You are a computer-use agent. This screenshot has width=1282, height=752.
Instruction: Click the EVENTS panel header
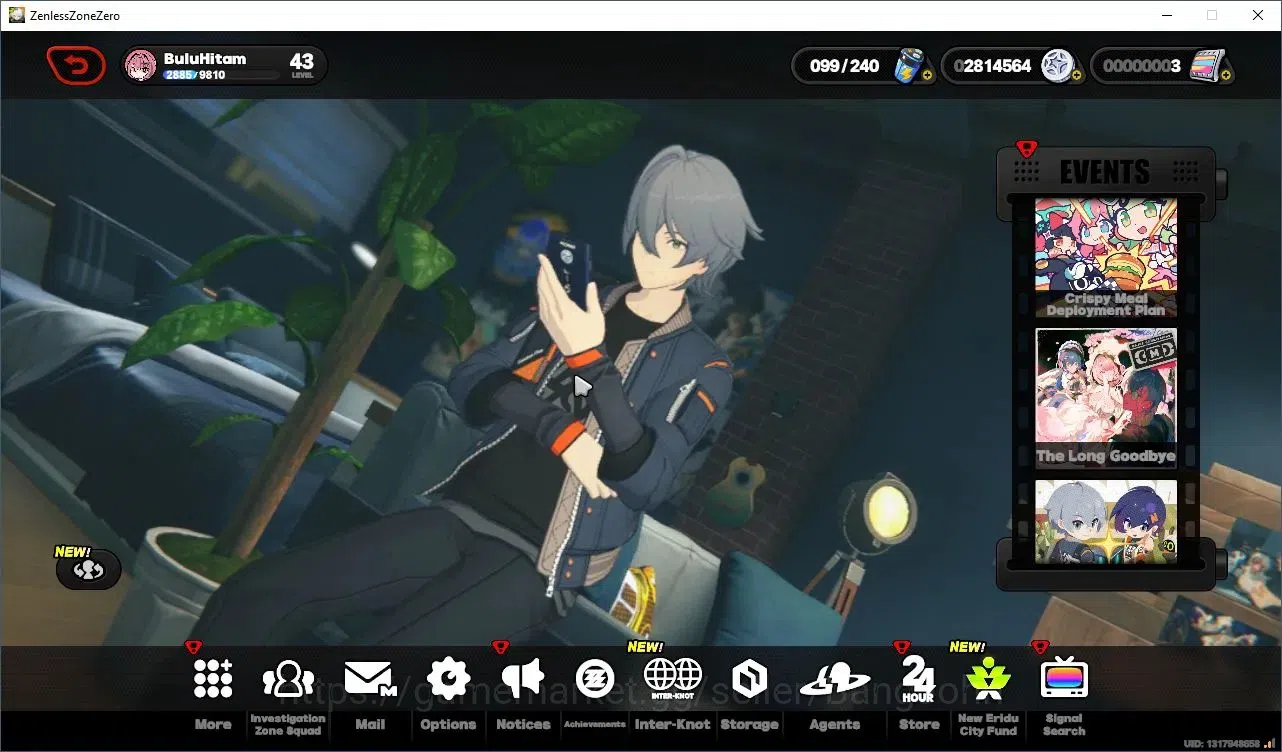[x=1105, y=171]
